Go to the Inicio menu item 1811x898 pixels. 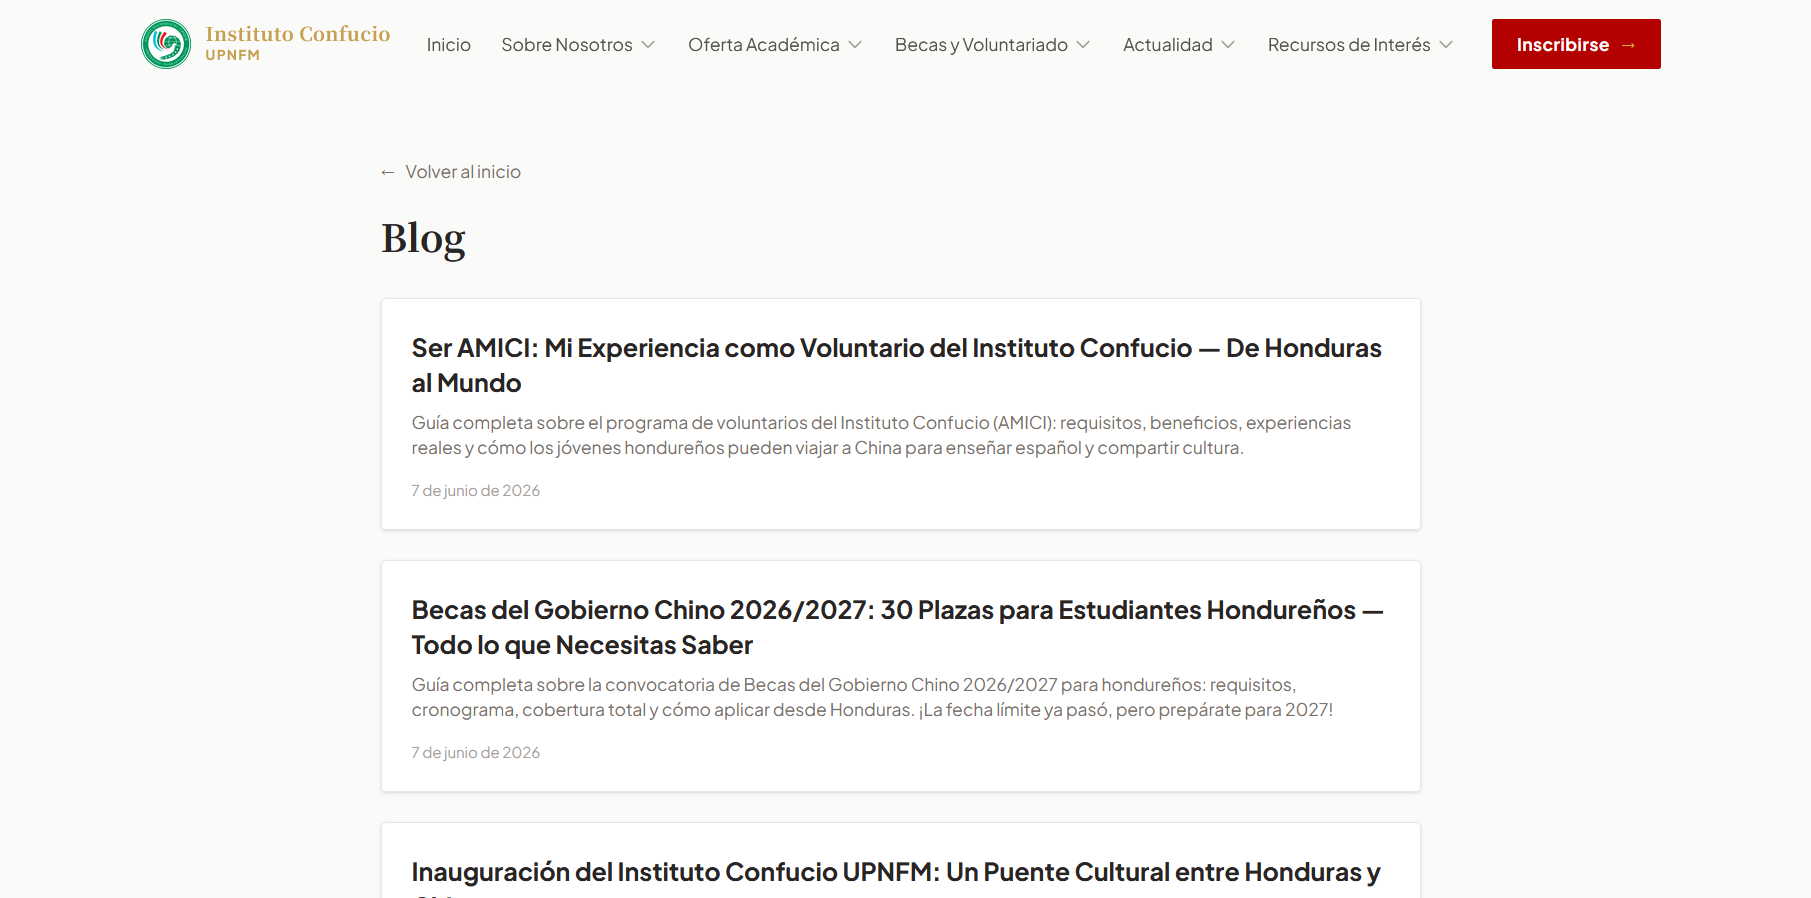tap(448, 45)
